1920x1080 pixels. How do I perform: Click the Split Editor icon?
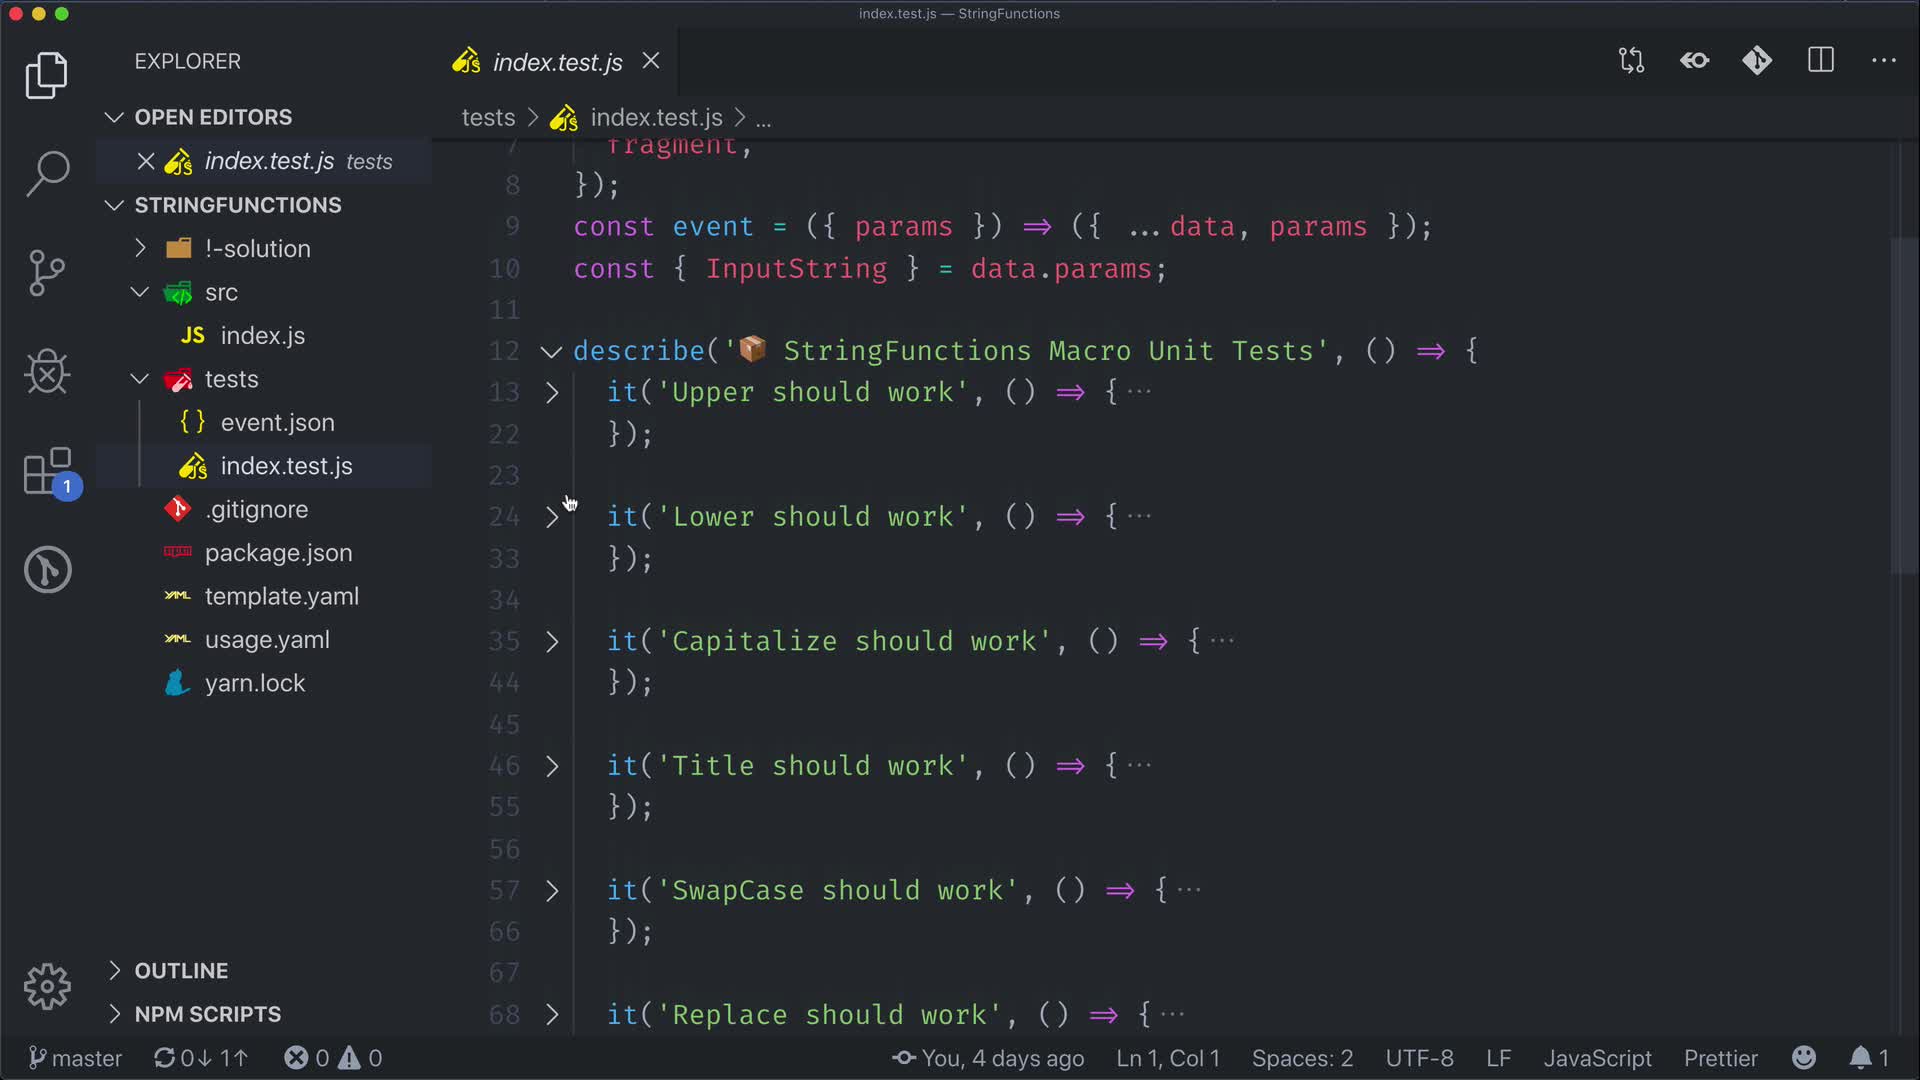tap(1821, 61)
